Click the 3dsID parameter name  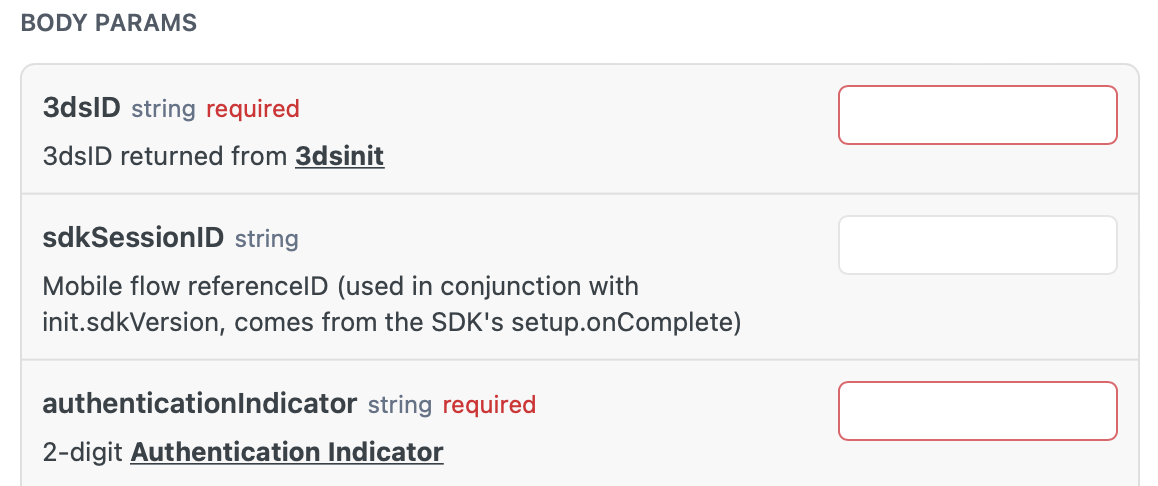[x=81, y=108]
